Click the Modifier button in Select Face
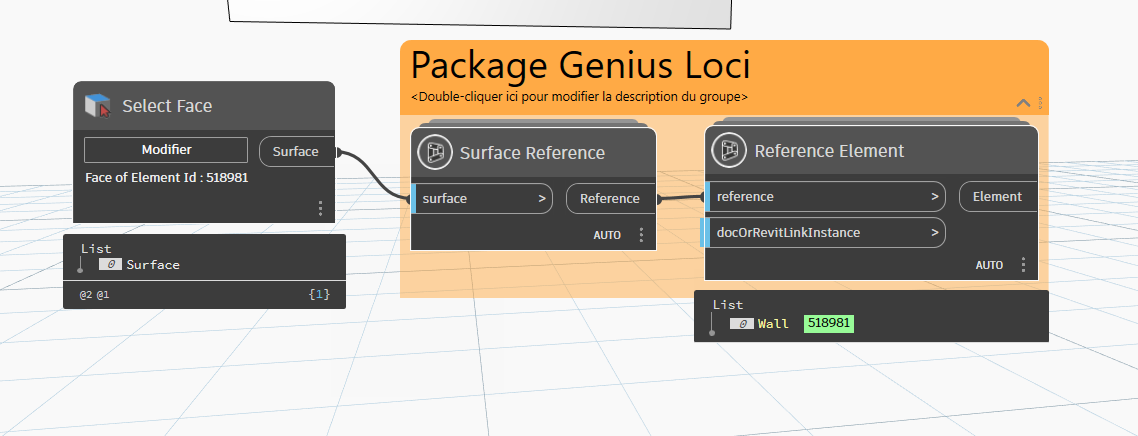The width and height of the screenshot is (1138, 436). [x=166, y=150]
